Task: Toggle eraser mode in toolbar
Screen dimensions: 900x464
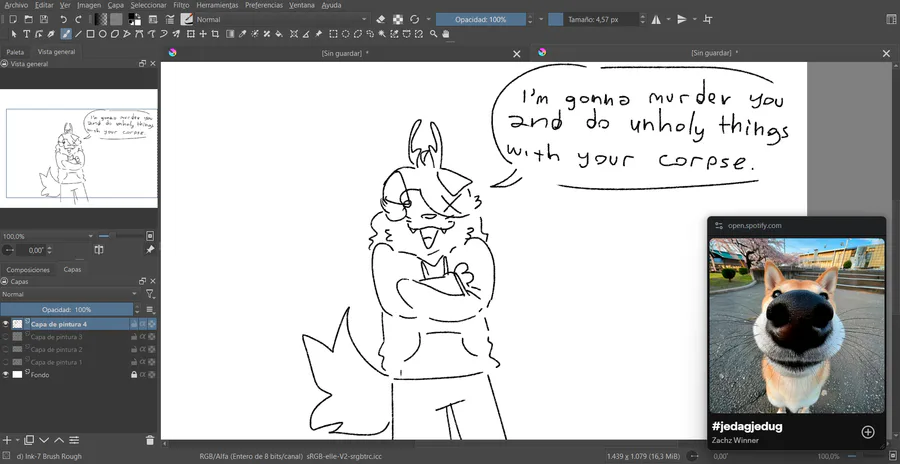Action: click(381, 20)
